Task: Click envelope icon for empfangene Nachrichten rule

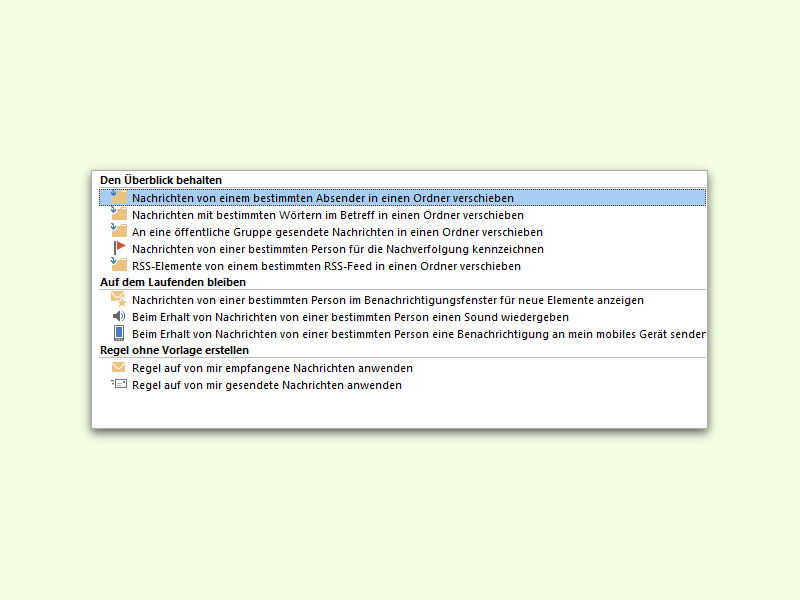Action: click(118, 367)
